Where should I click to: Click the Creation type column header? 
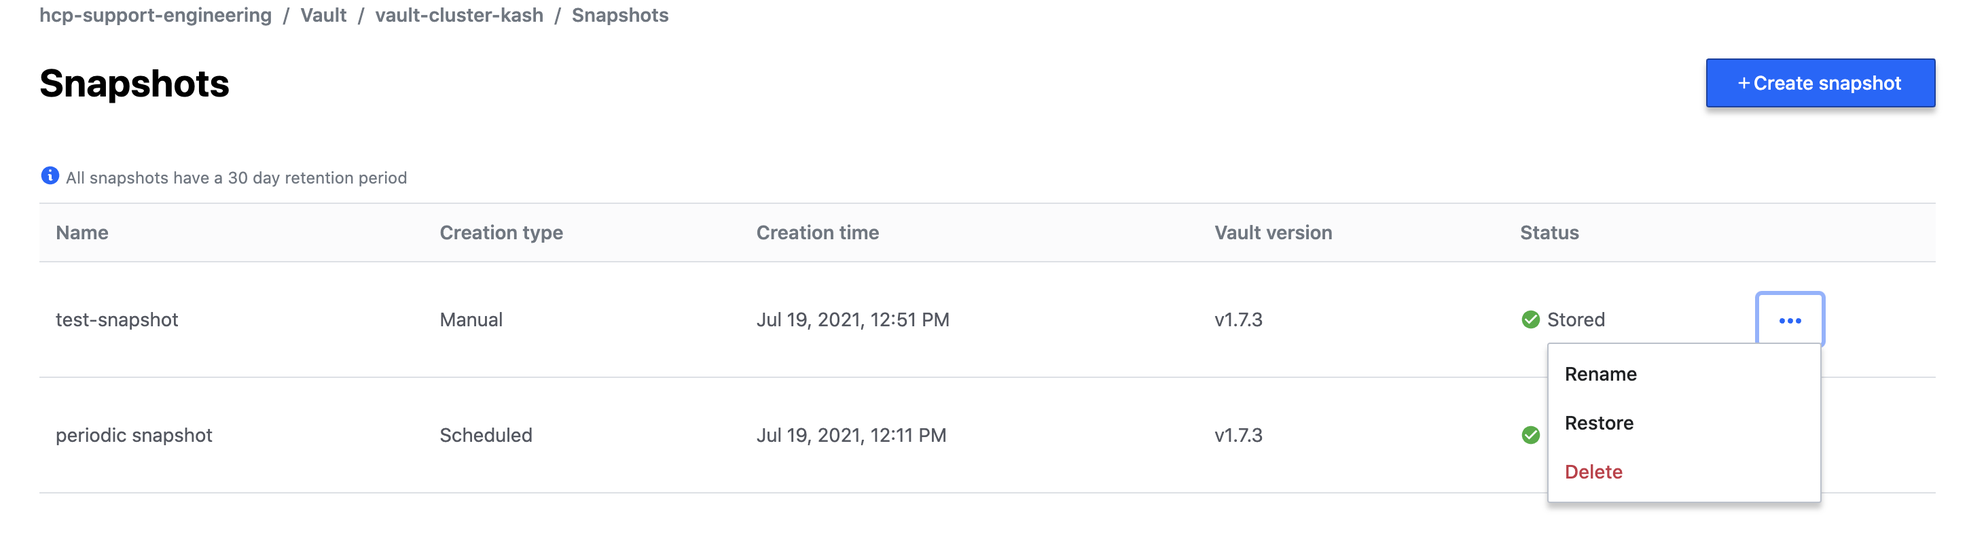tap(501, 233)
